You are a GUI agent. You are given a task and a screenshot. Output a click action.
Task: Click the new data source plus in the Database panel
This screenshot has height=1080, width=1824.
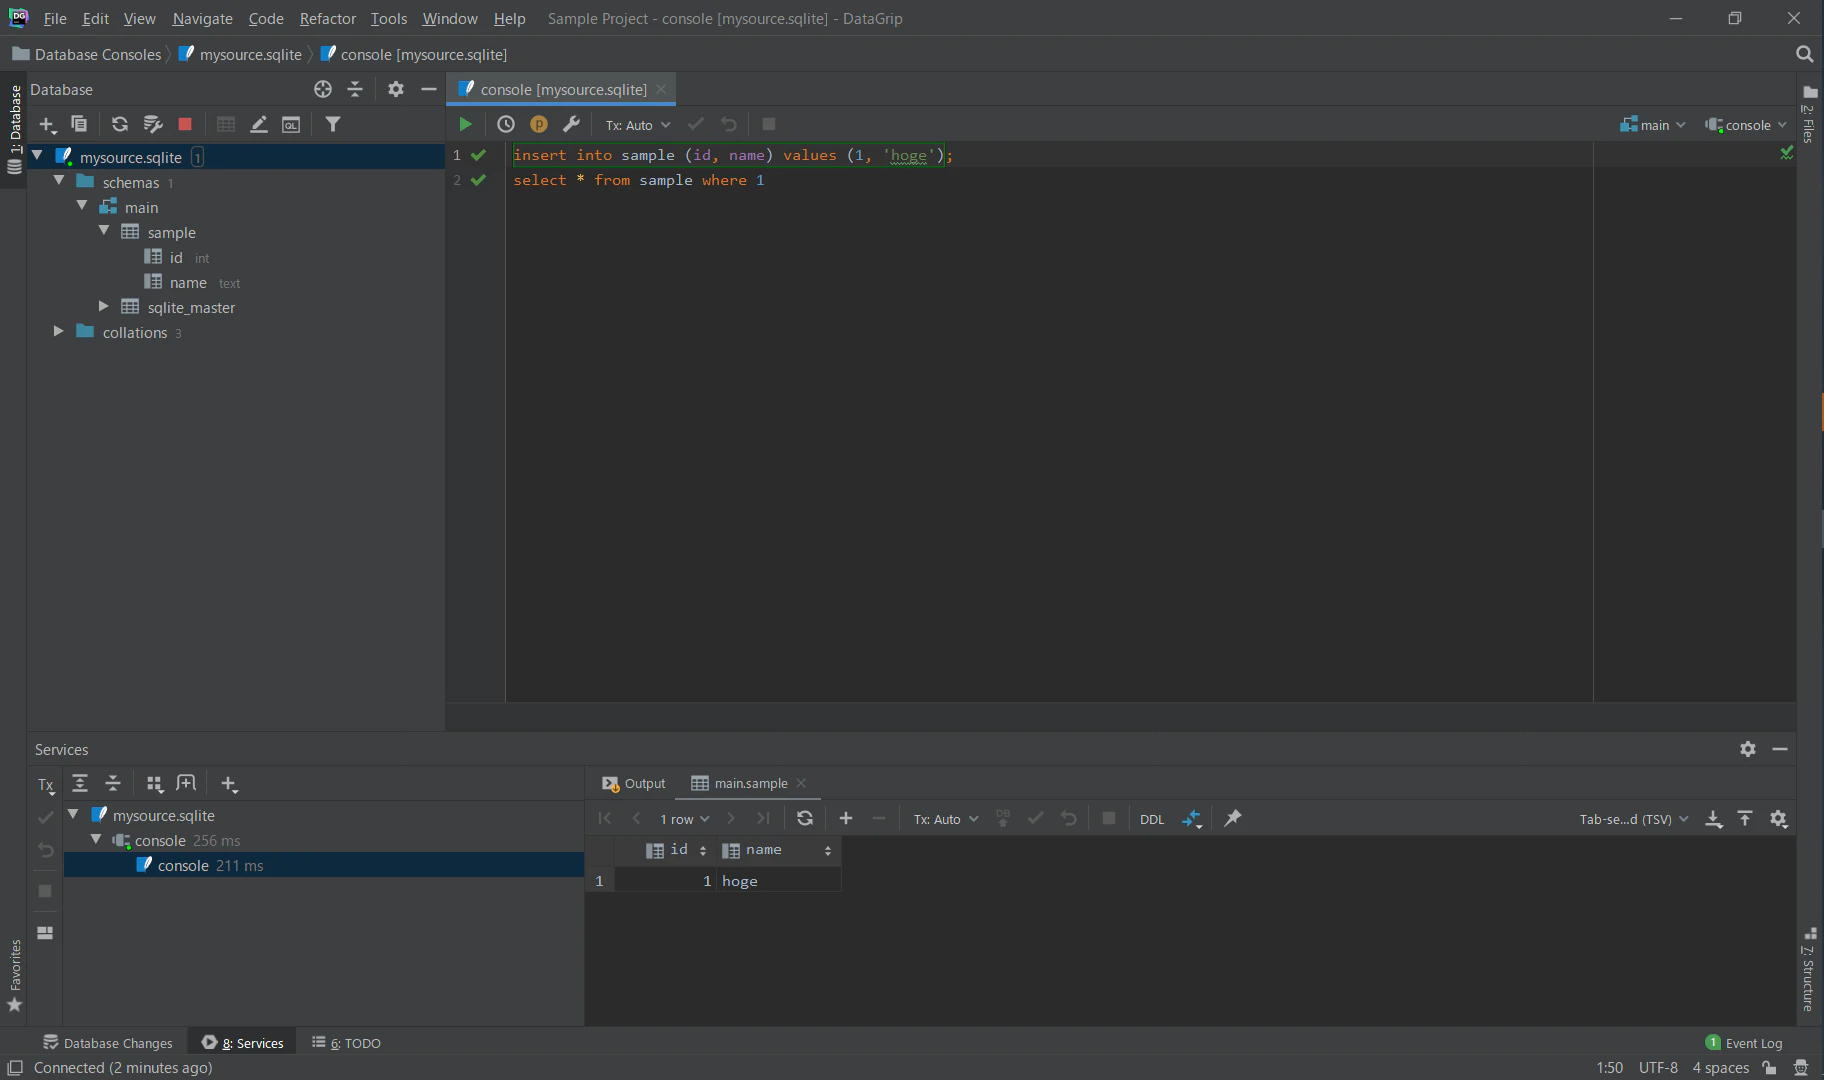coord(47,124)
